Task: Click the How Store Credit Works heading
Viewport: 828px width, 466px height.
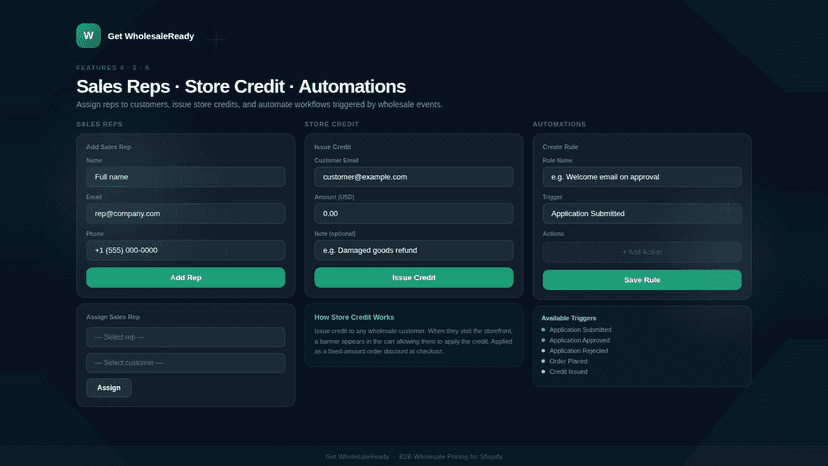Action: [354, 318]
